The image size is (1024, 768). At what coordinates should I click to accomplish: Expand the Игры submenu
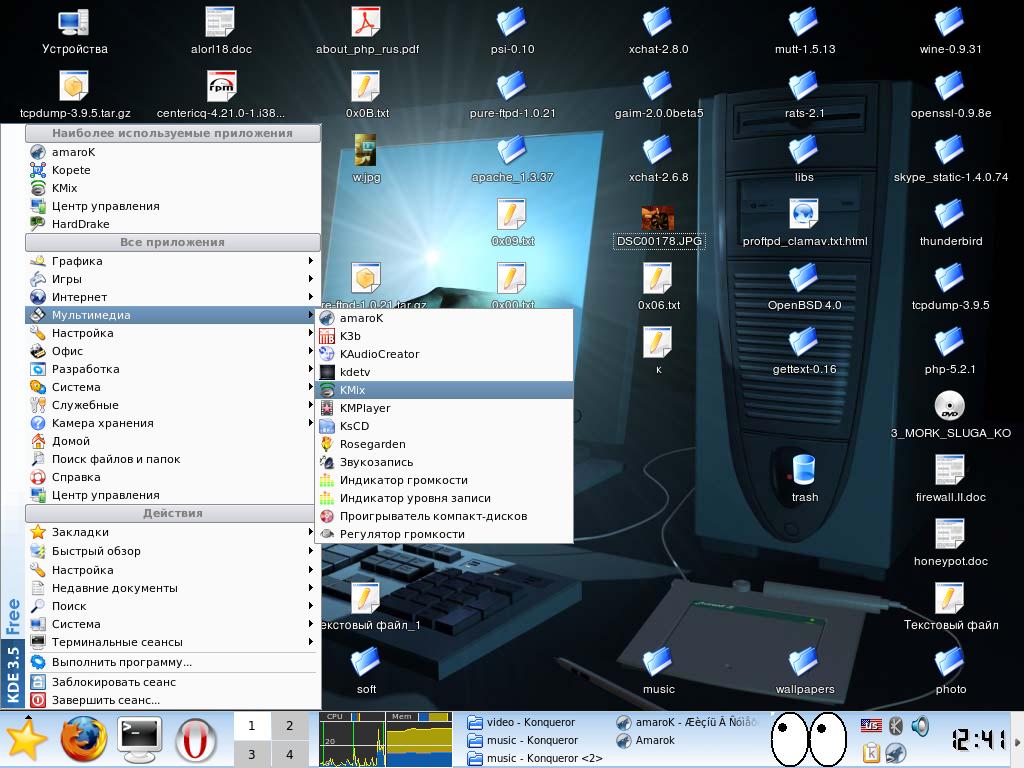click(x=172, y=279)
